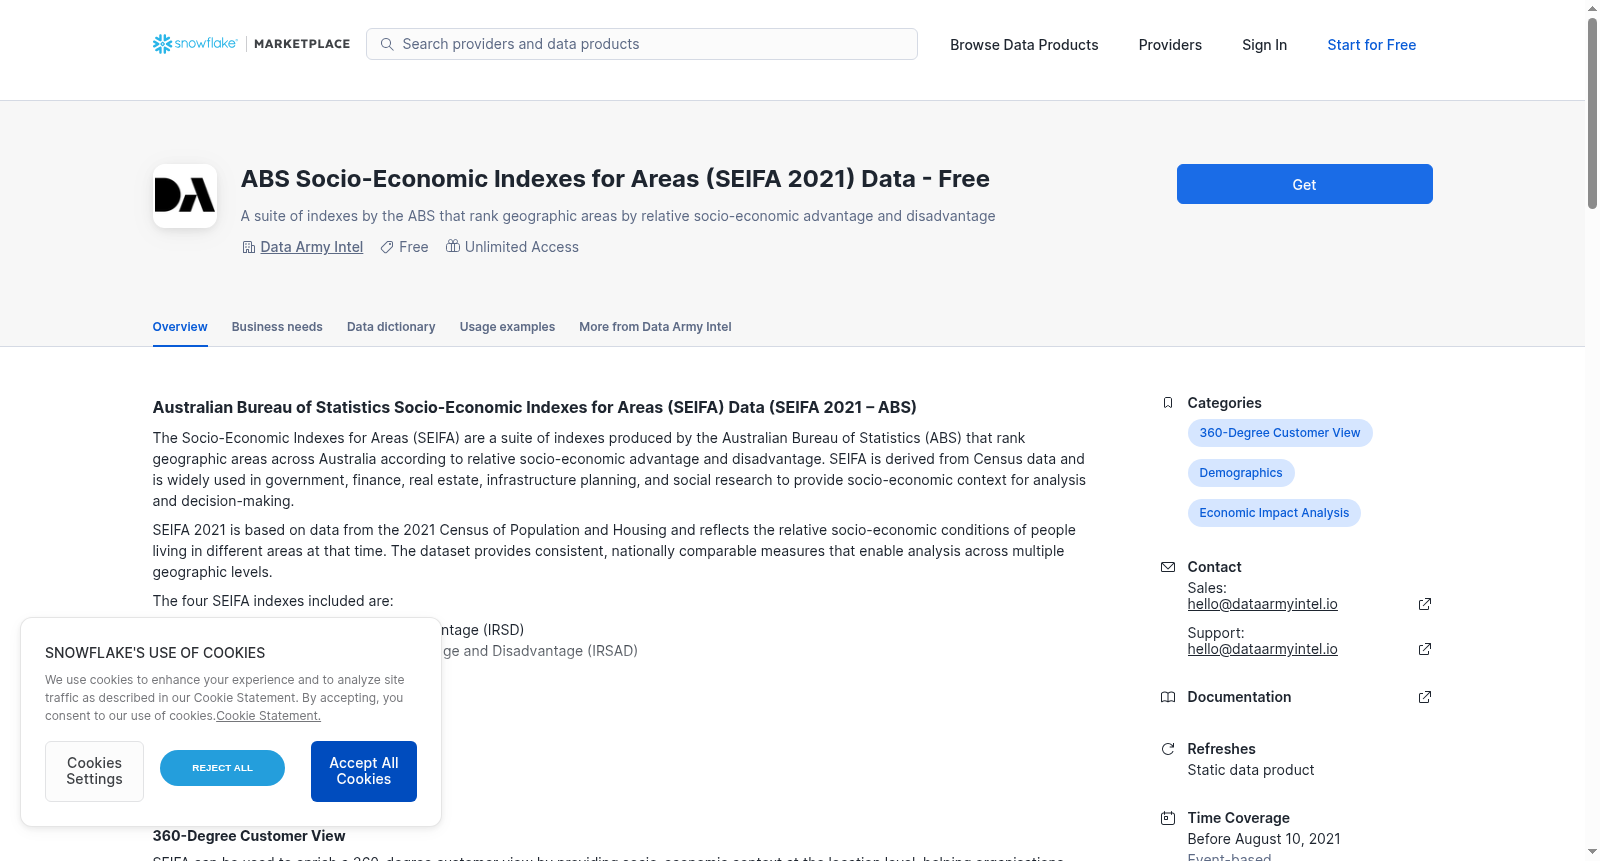1600x861 pixels.
Task: Click the page vertical scrollbar thumb
Action: (1592, 113)
